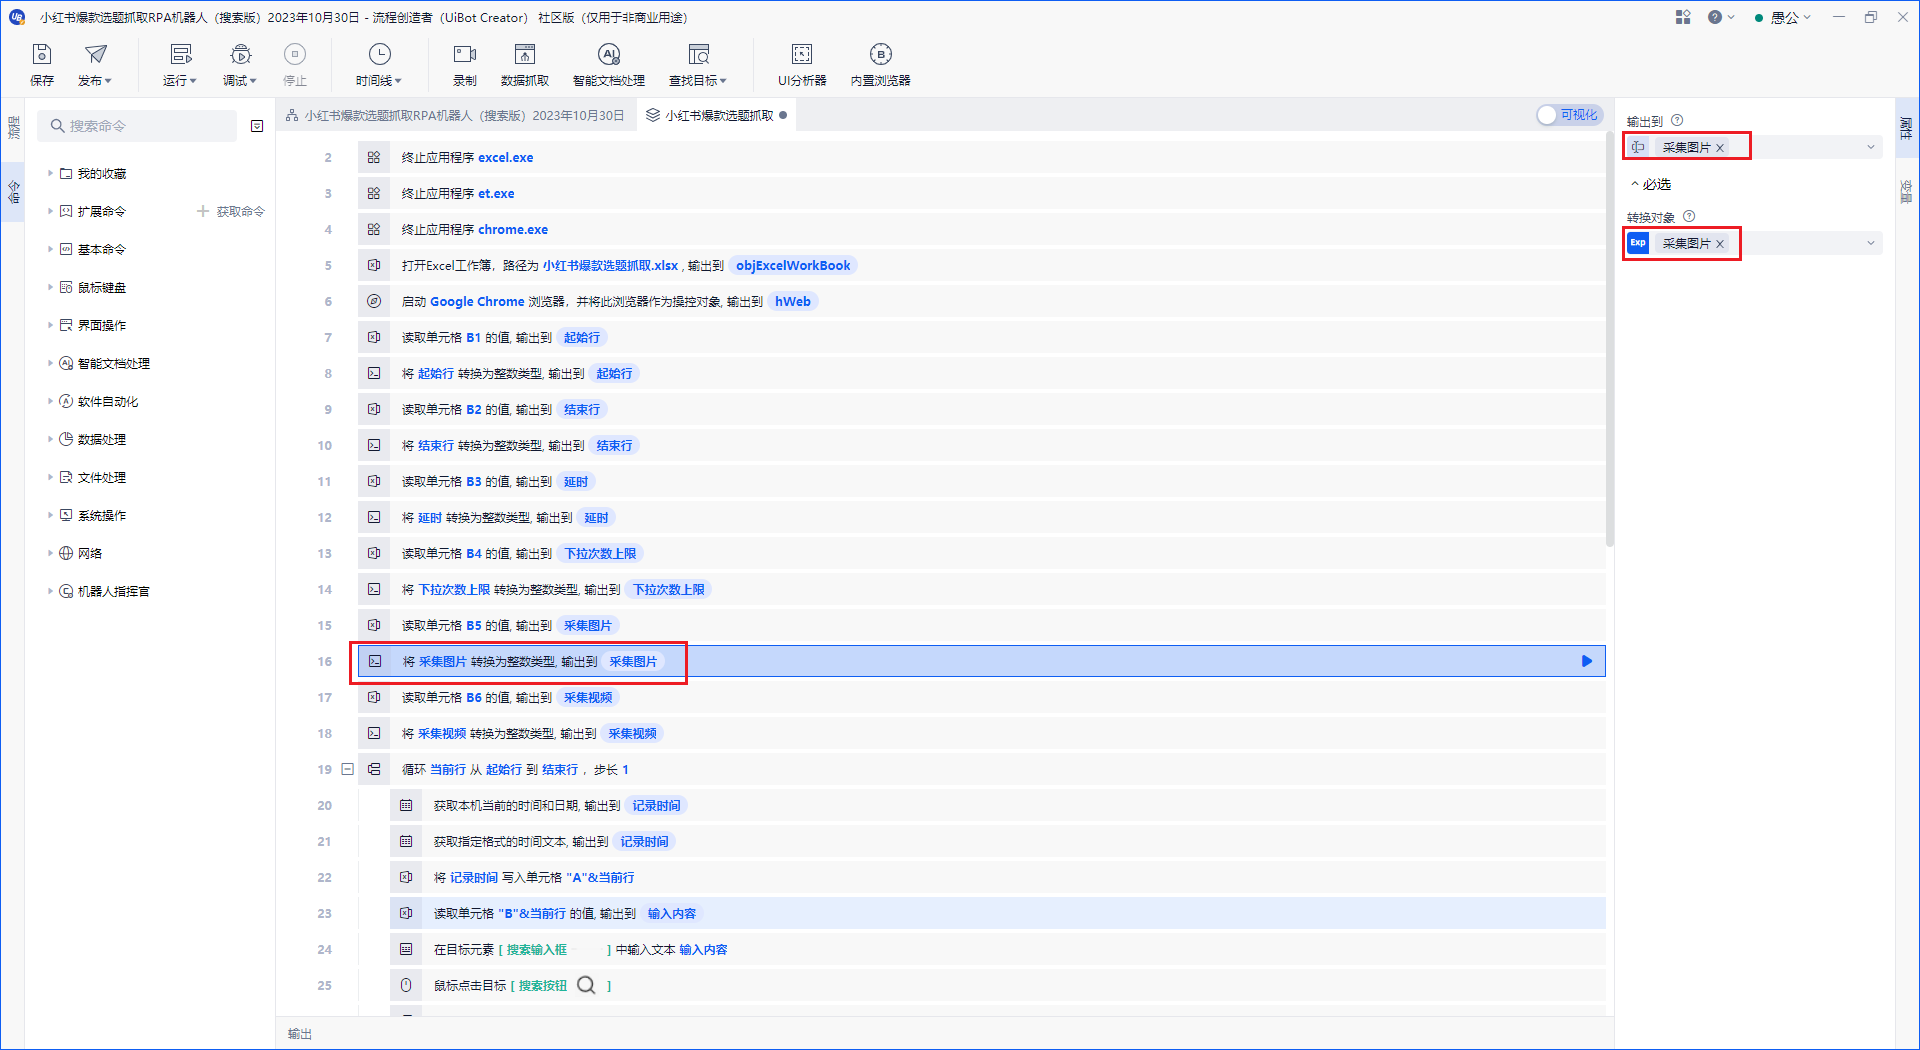This screenshot has height=1050, width=1920.
Task: Click the icon on the 终止应用程序 chrome.exe row
Action: click(374, 229)
